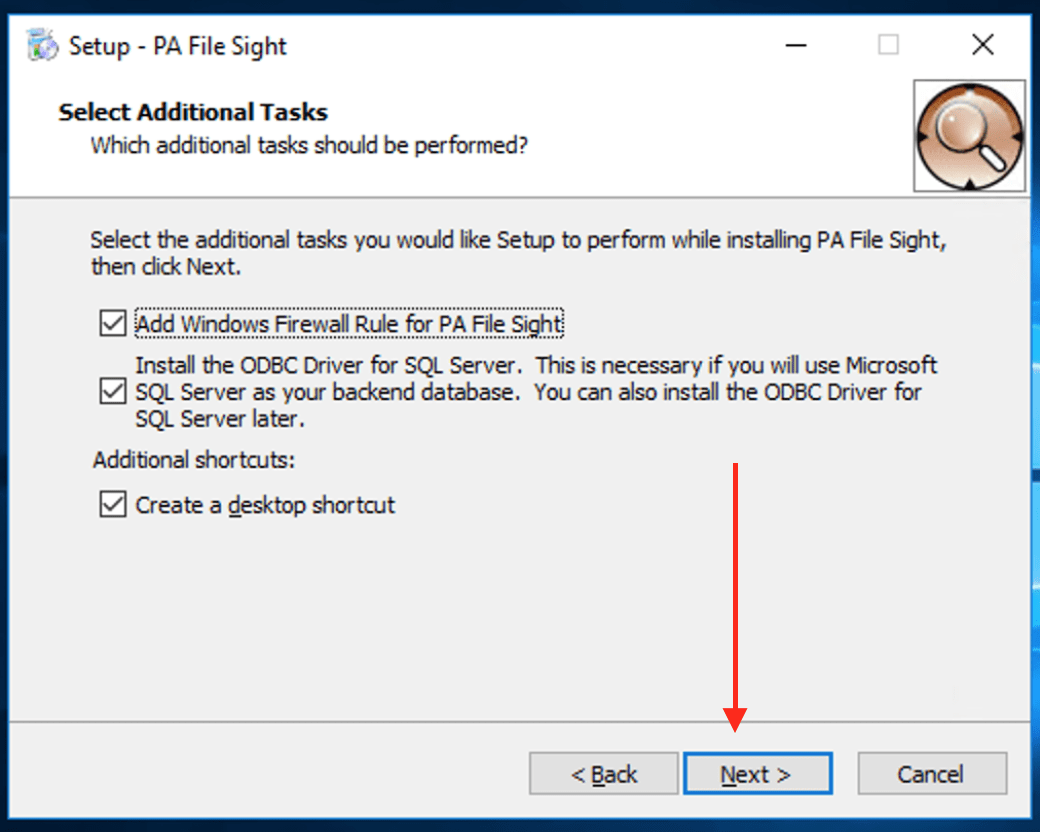Screen dimensions: 1040x832
Task: Click the 'Additional shortcuts:' group label
Action: click(194, 460)
